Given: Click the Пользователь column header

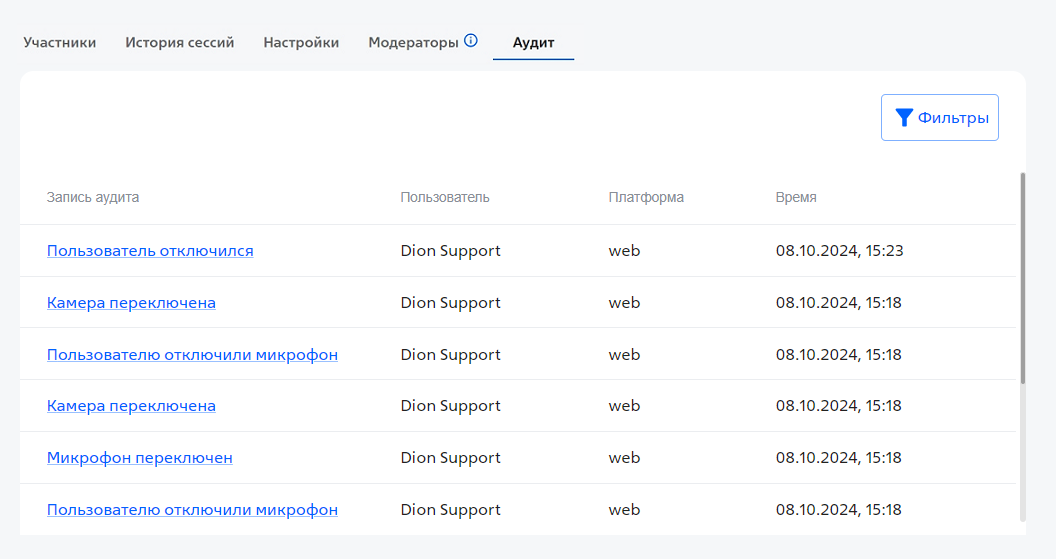Looking at the screenshot, I should coord(445,198).
